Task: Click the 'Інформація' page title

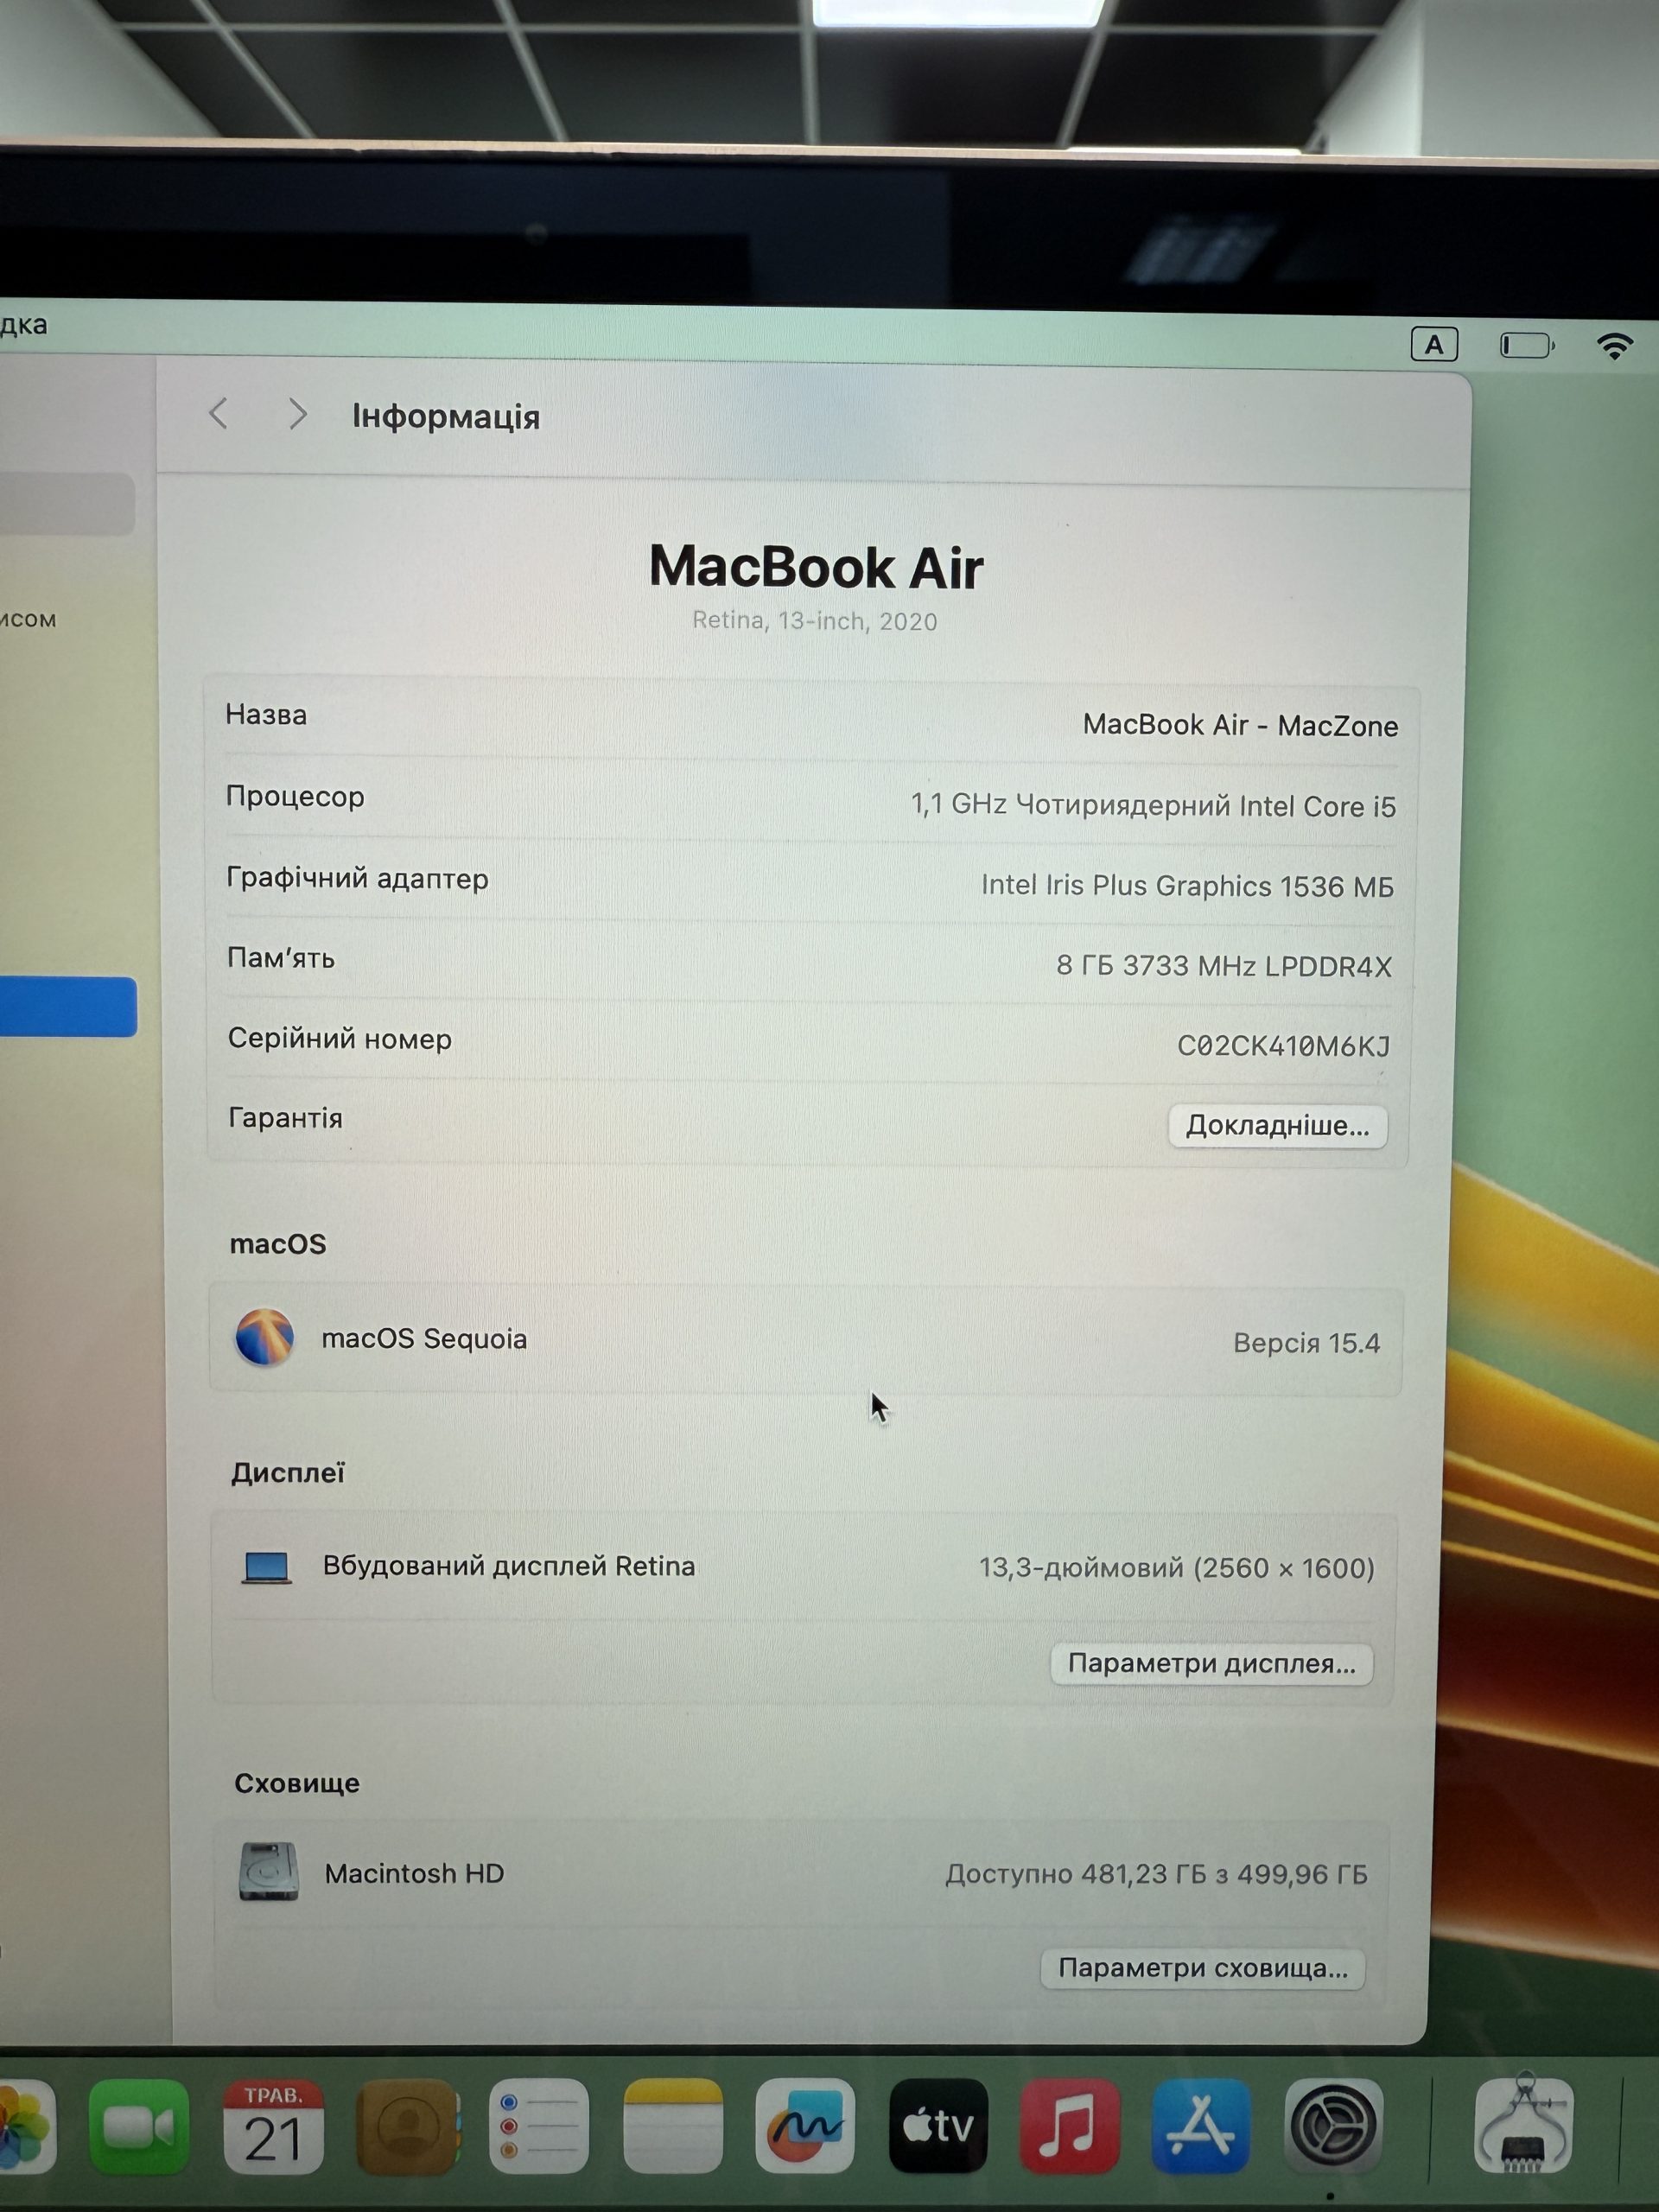Action: tap(445, 416)
